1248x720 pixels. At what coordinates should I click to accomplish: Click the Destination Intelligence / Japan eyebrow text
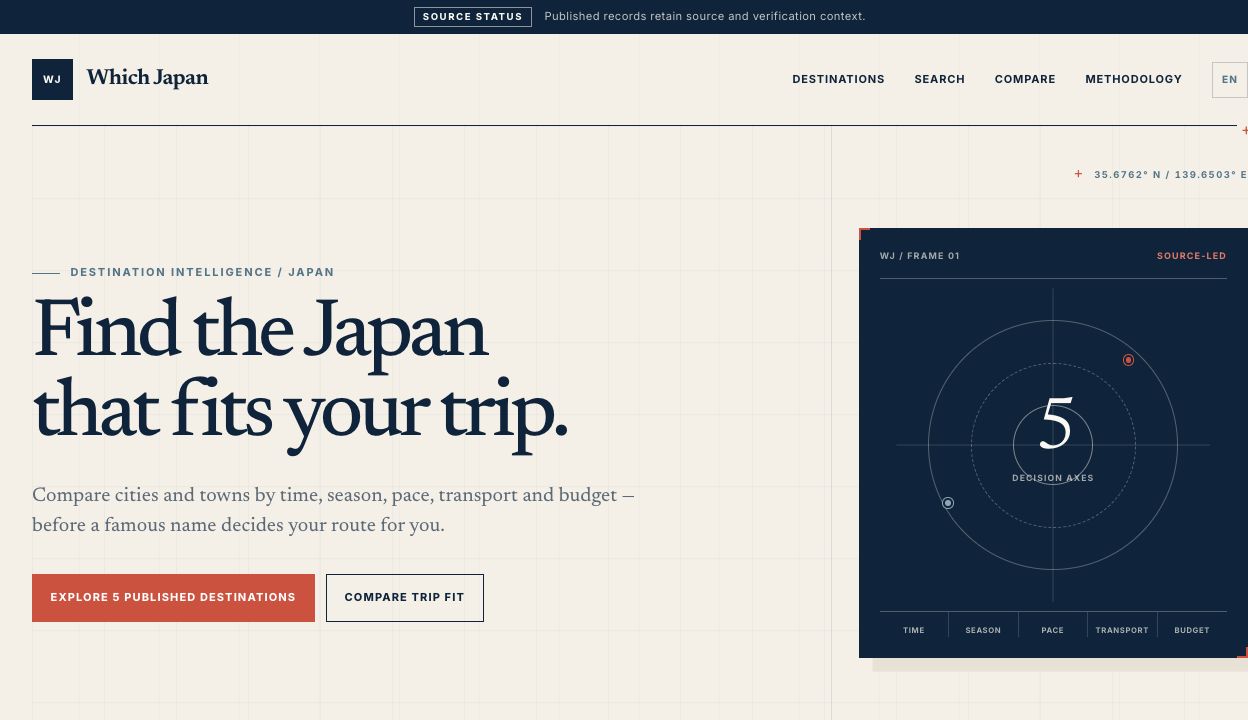tap(202, 272)
